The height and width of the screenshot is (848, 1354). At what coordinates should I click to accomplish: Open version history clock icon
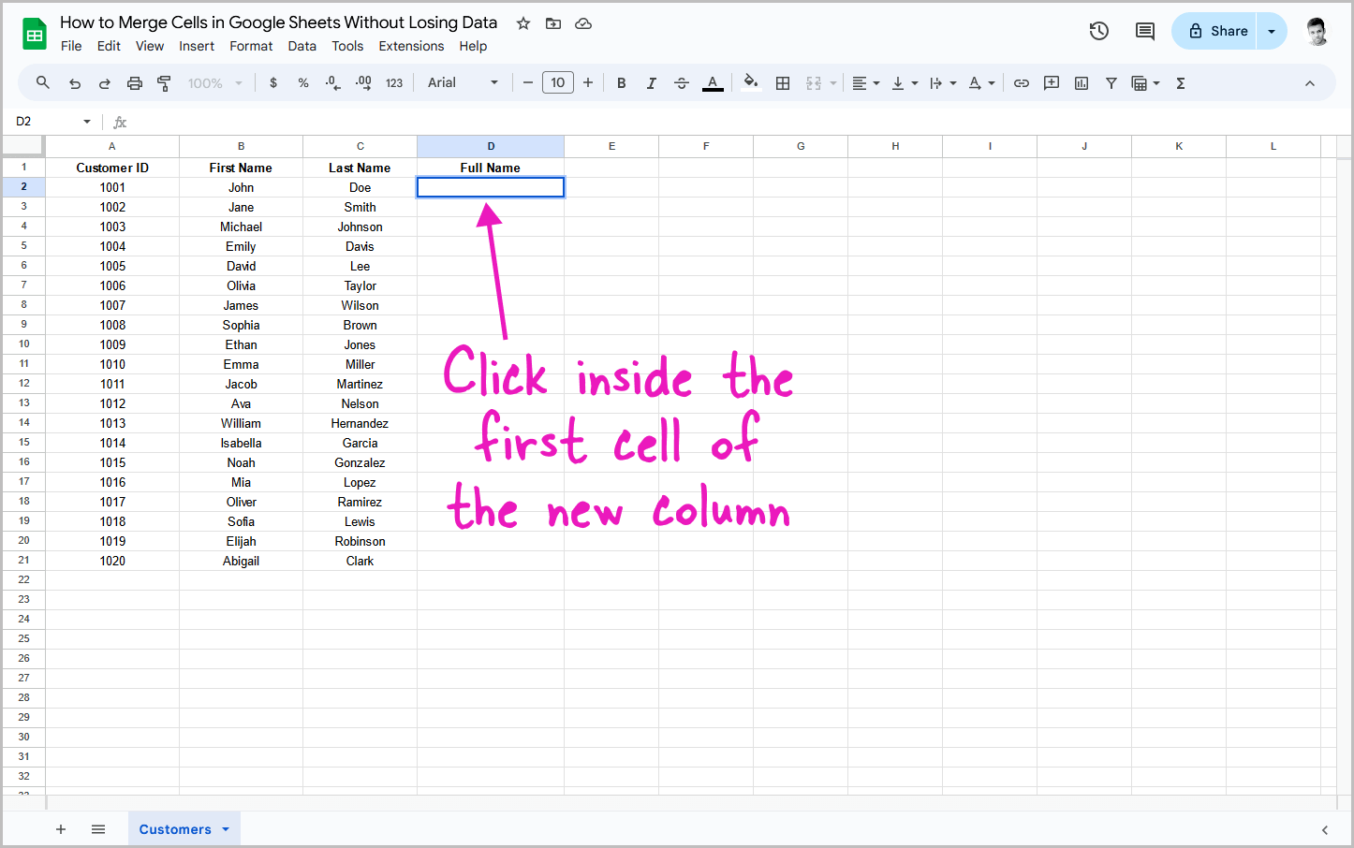(1099, 31)
